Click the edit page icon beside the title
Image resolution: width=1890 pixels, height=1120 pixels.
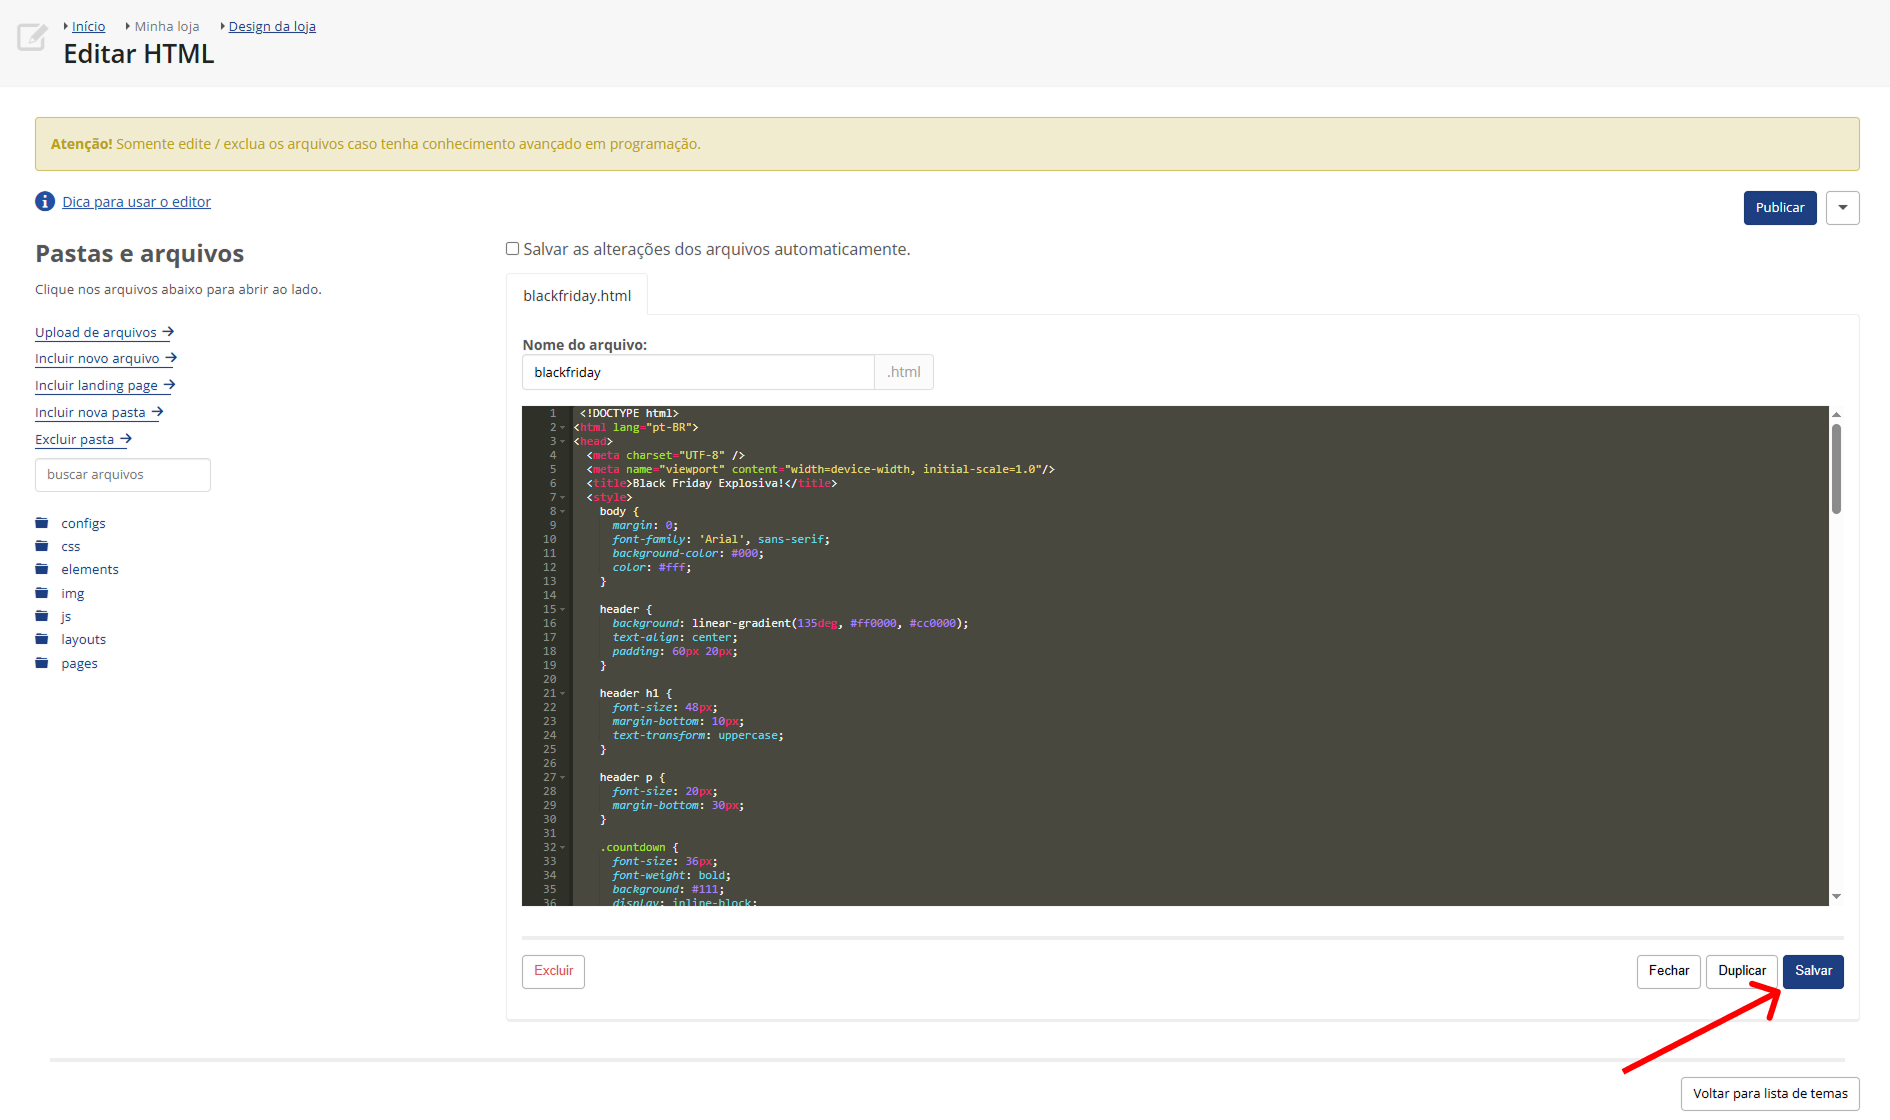[32, 37]
